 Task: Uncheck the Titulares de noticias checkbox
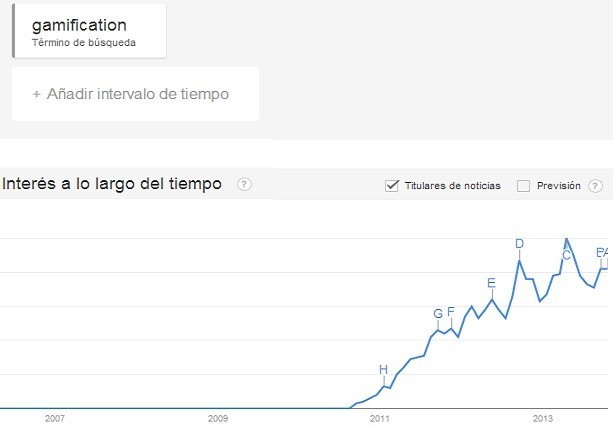pyautogui.click(x=392, y=185)
